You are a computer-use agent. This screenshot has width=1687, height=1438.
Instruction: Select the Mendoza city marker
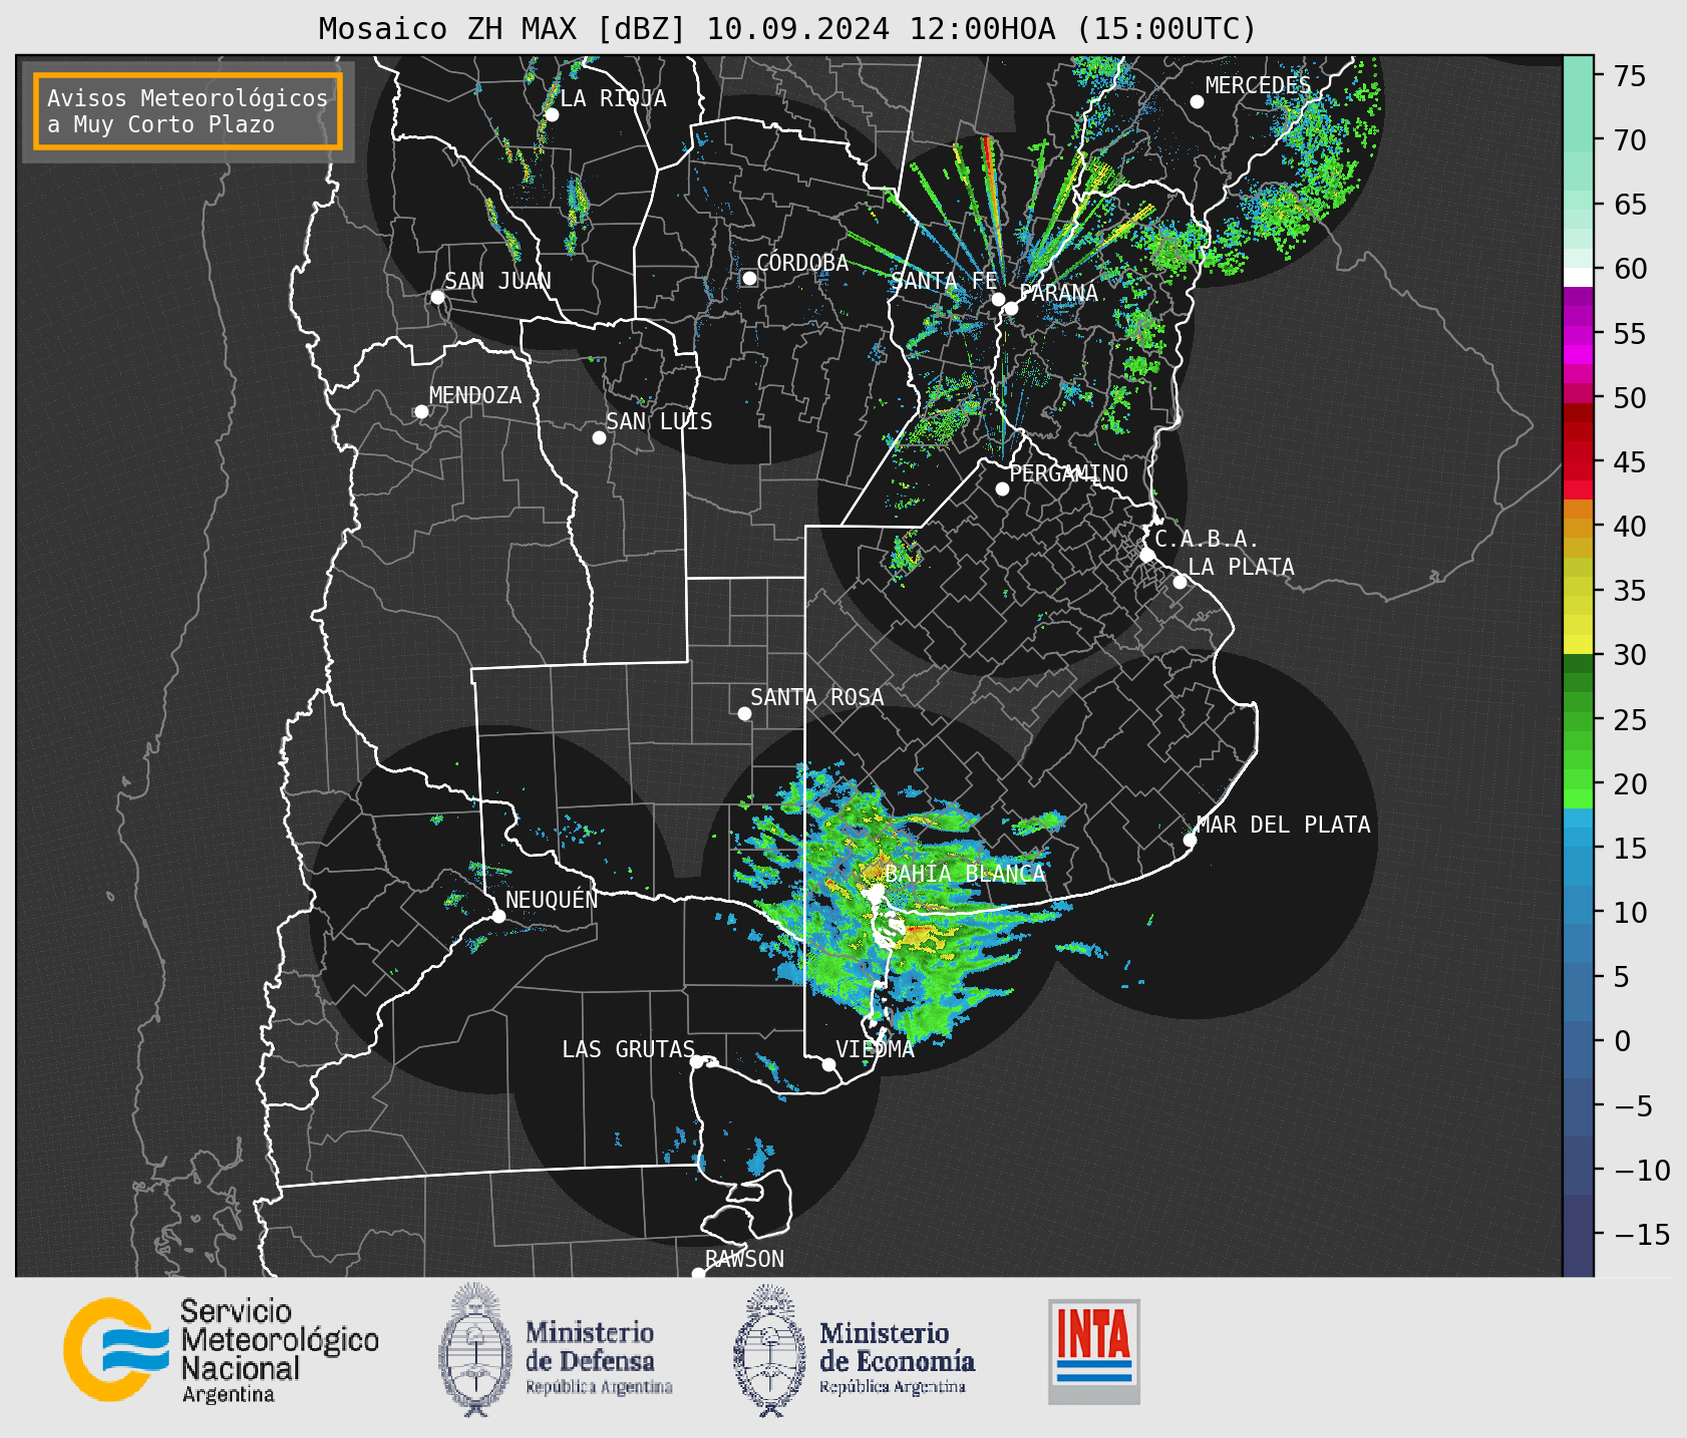421,412
